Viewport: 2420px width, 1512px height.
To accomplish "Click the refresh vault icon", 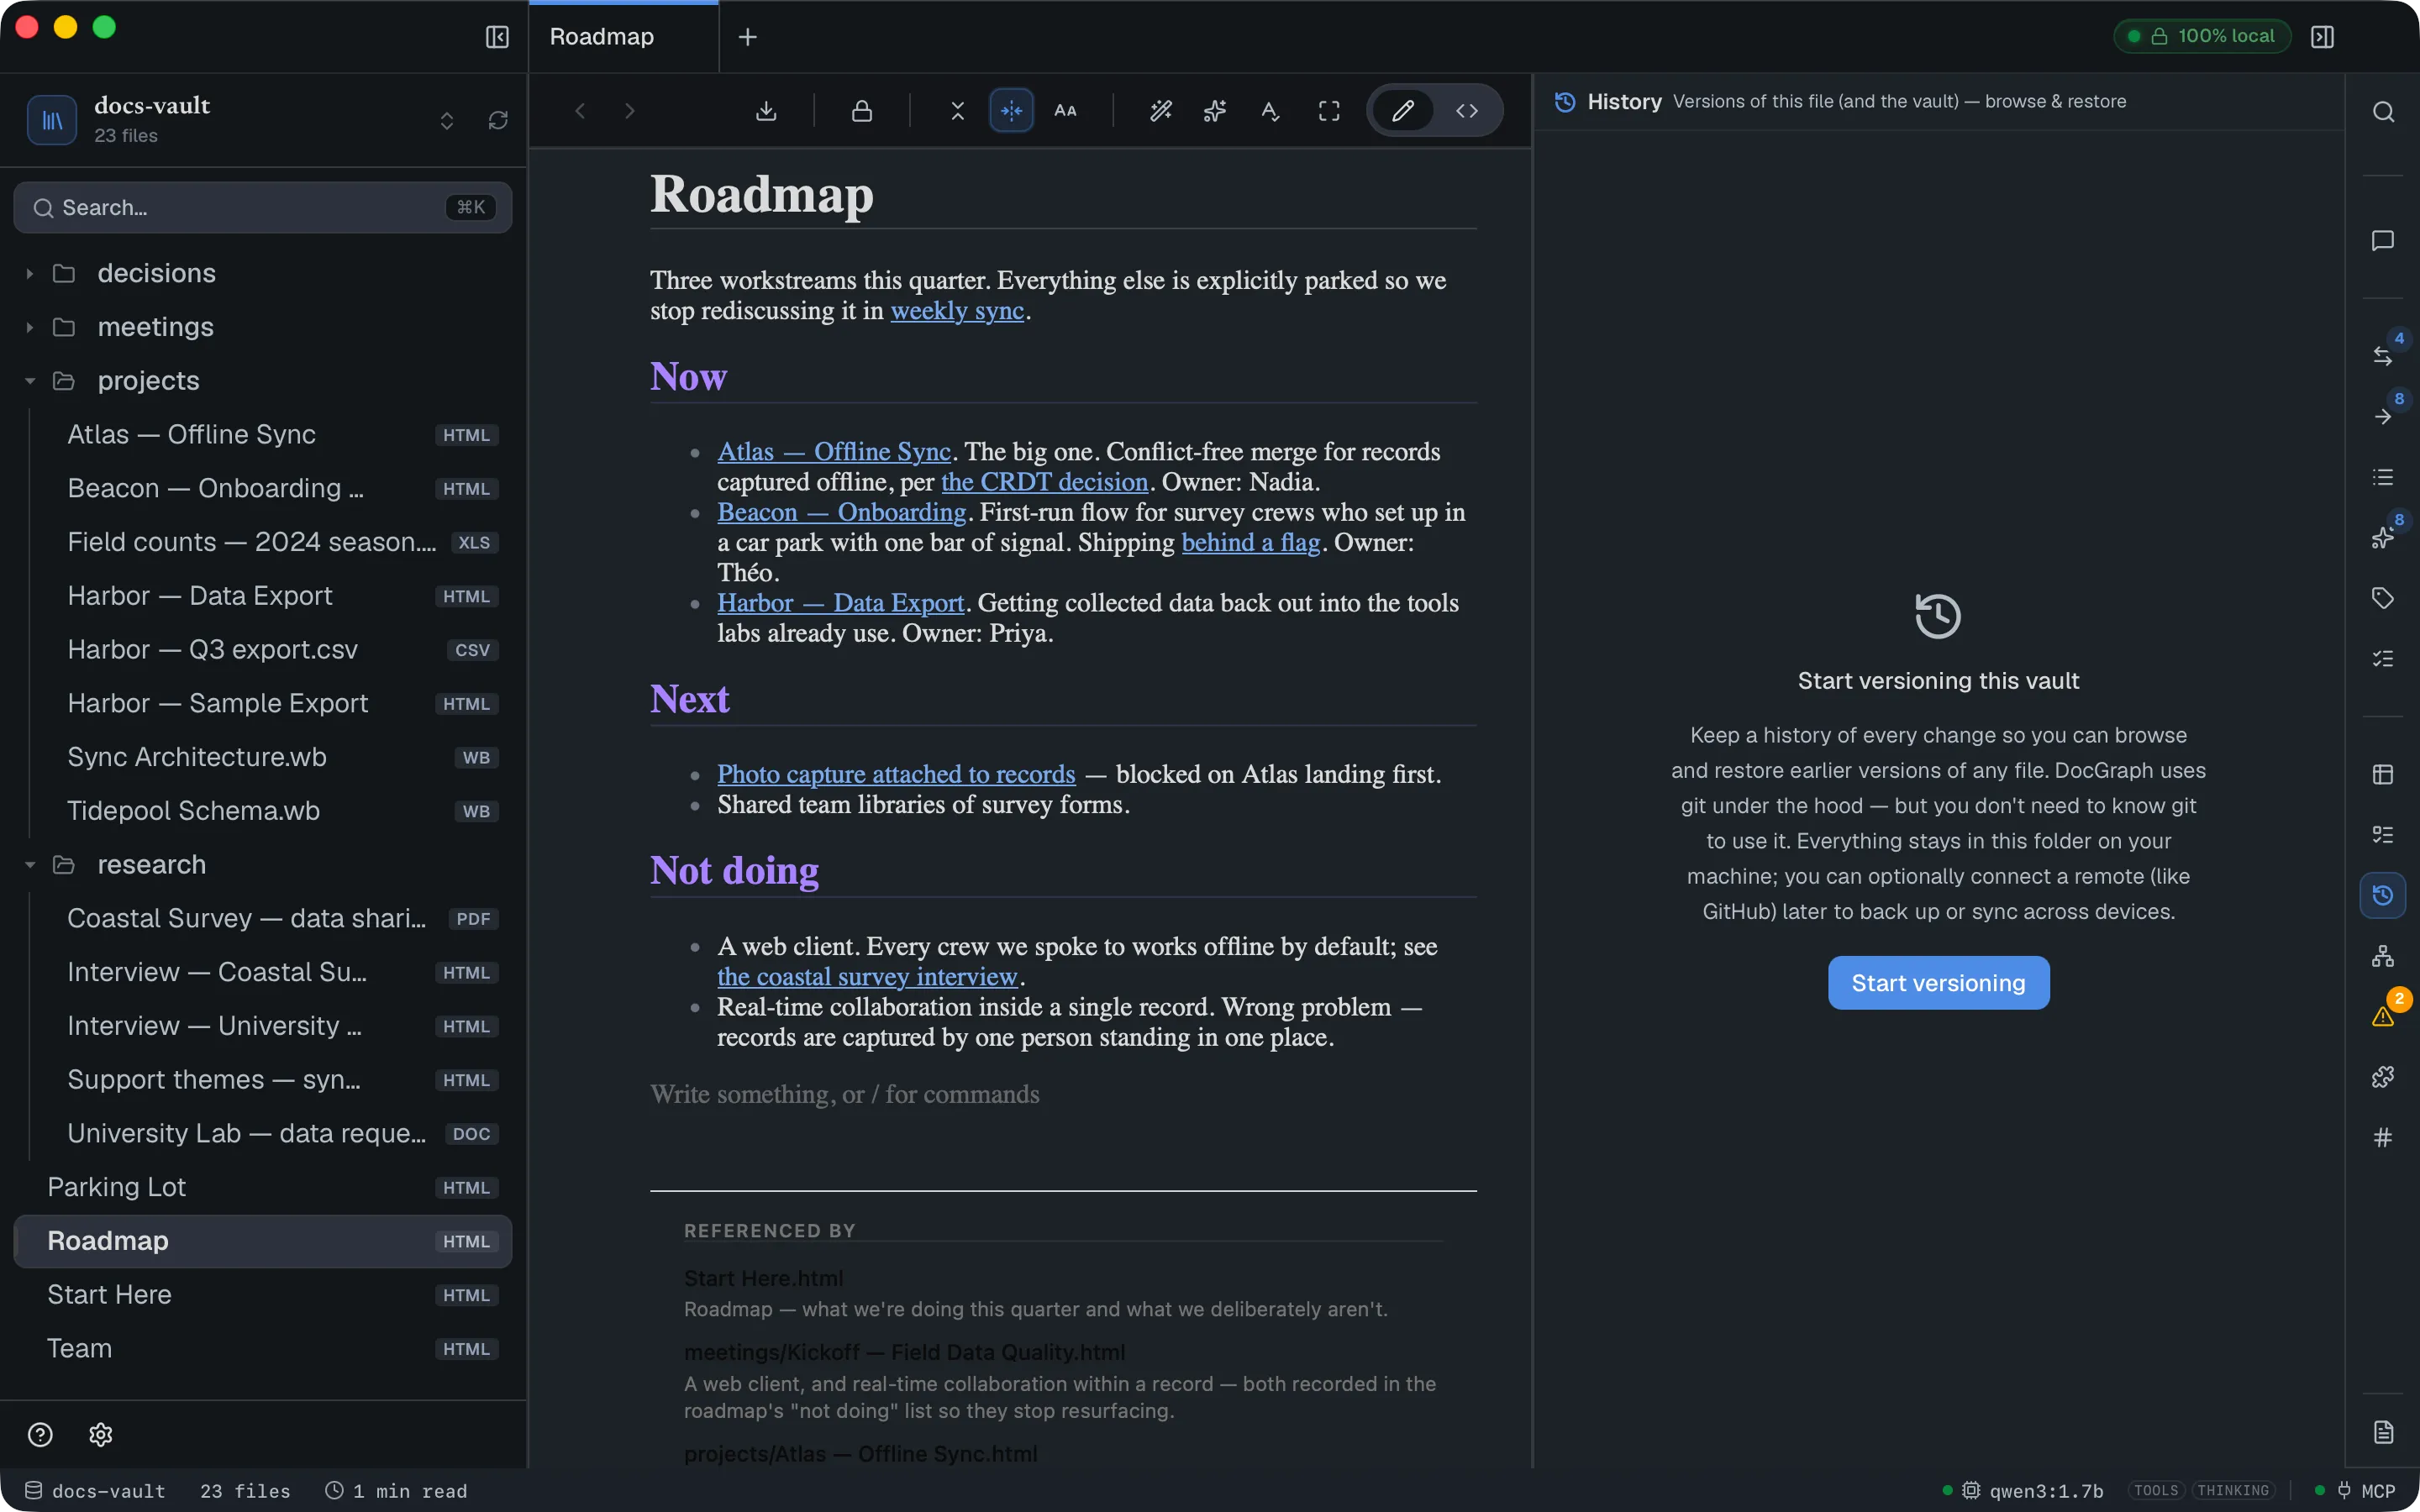I will 498,120.
